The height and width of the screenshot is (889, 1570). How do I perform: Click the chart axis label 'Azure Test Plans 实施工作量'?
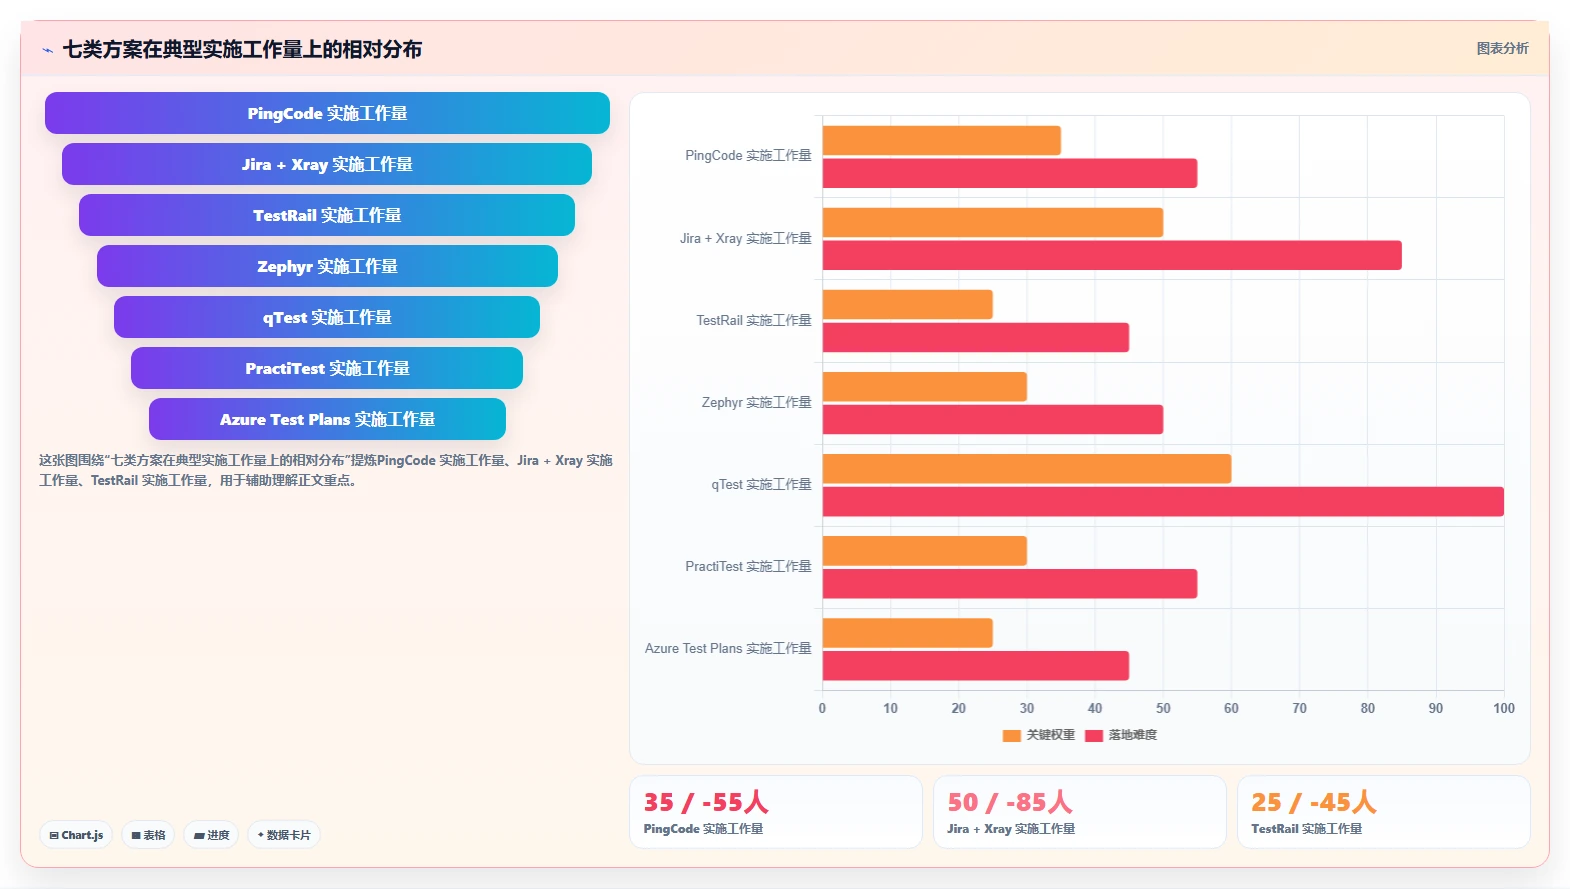(728, 648)
